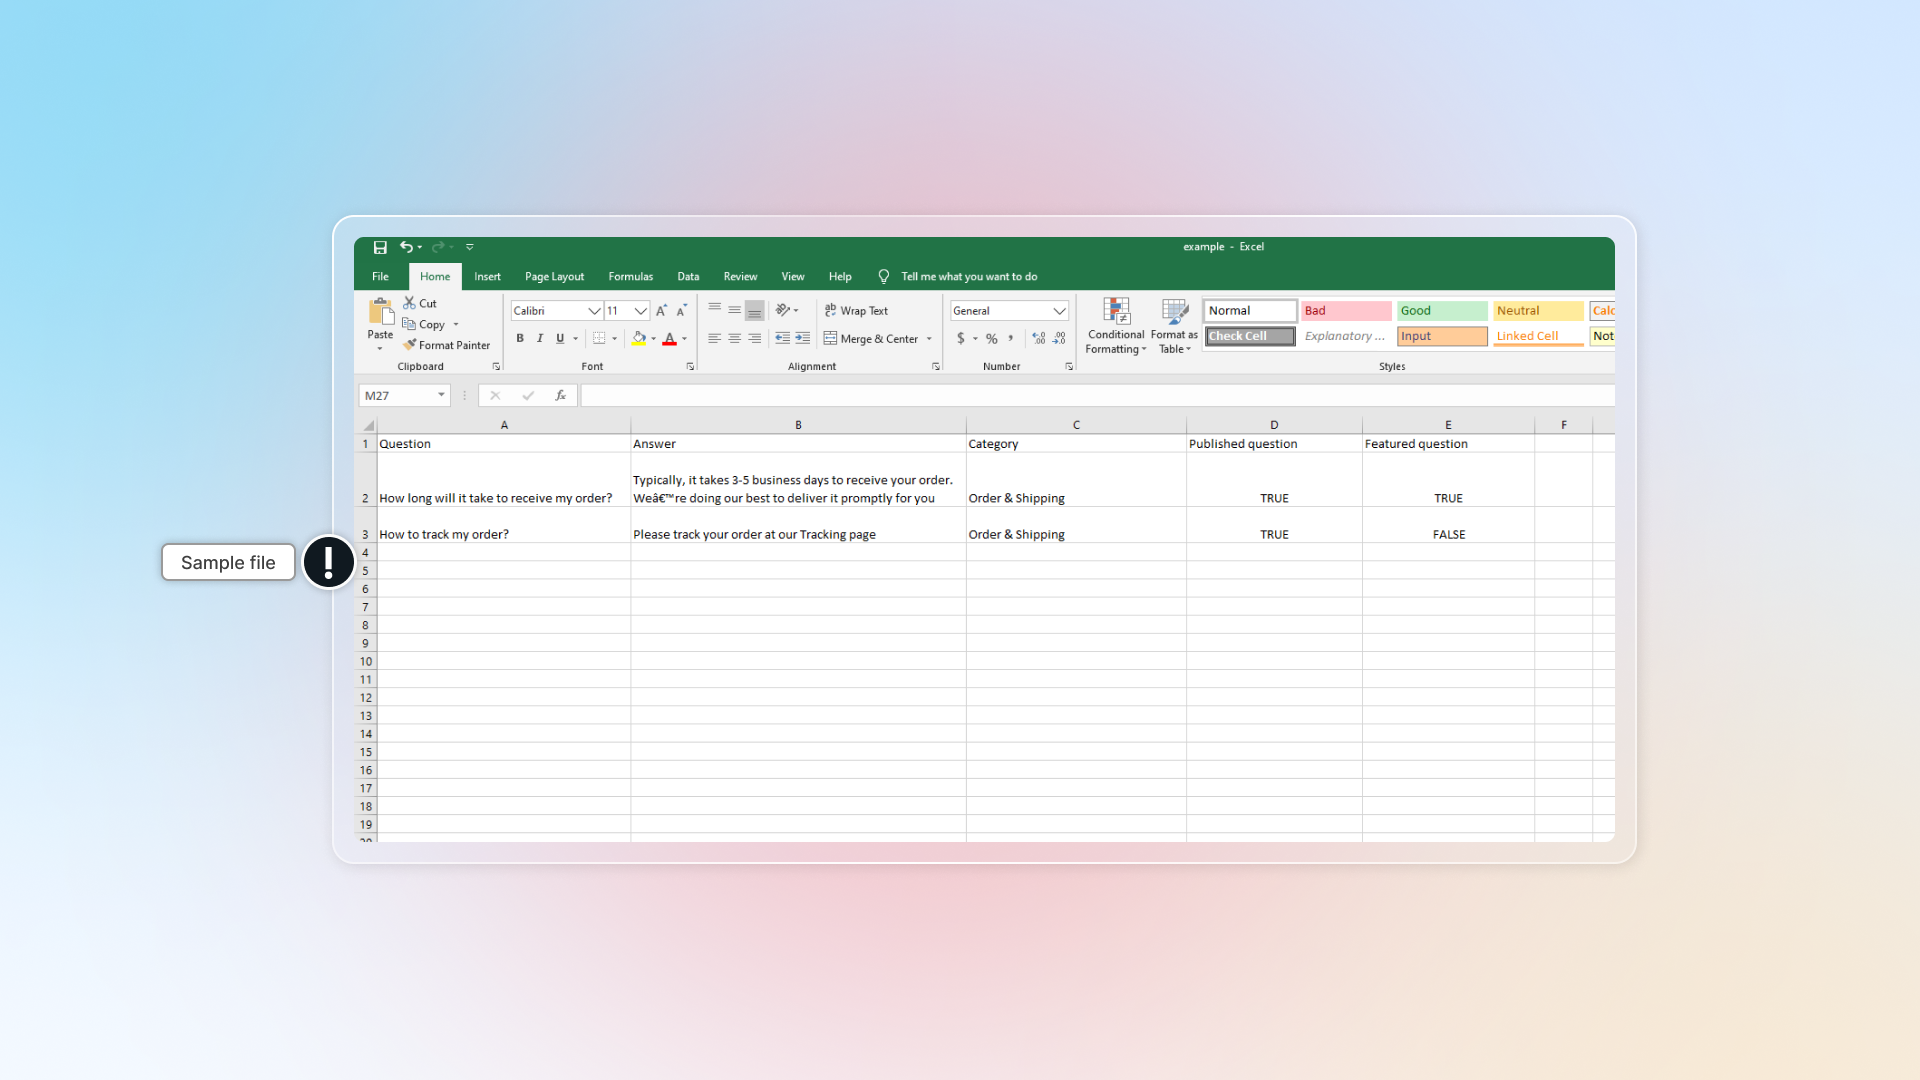Screen dimensions: 1920x1080
Task: Click the Sample file button
Action: 228,562
